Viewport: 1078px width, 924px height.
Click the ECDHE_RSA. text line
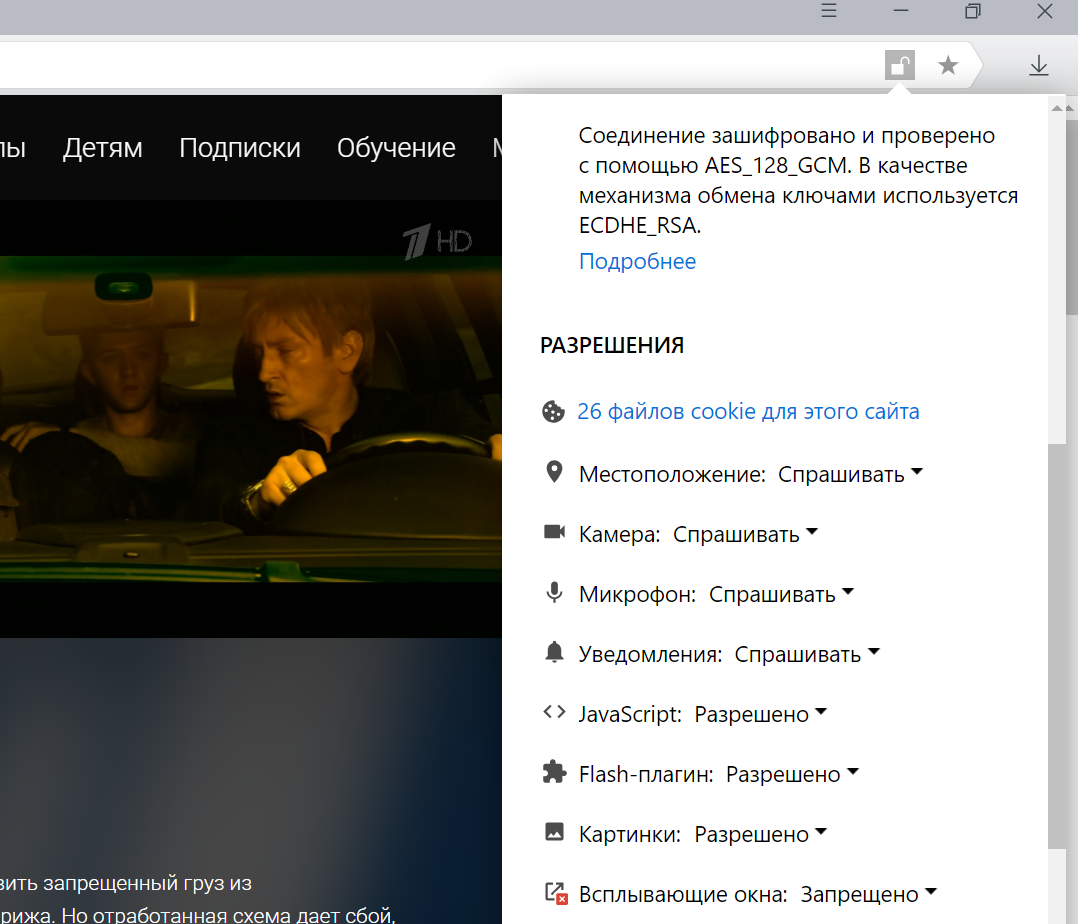[639, 226]
